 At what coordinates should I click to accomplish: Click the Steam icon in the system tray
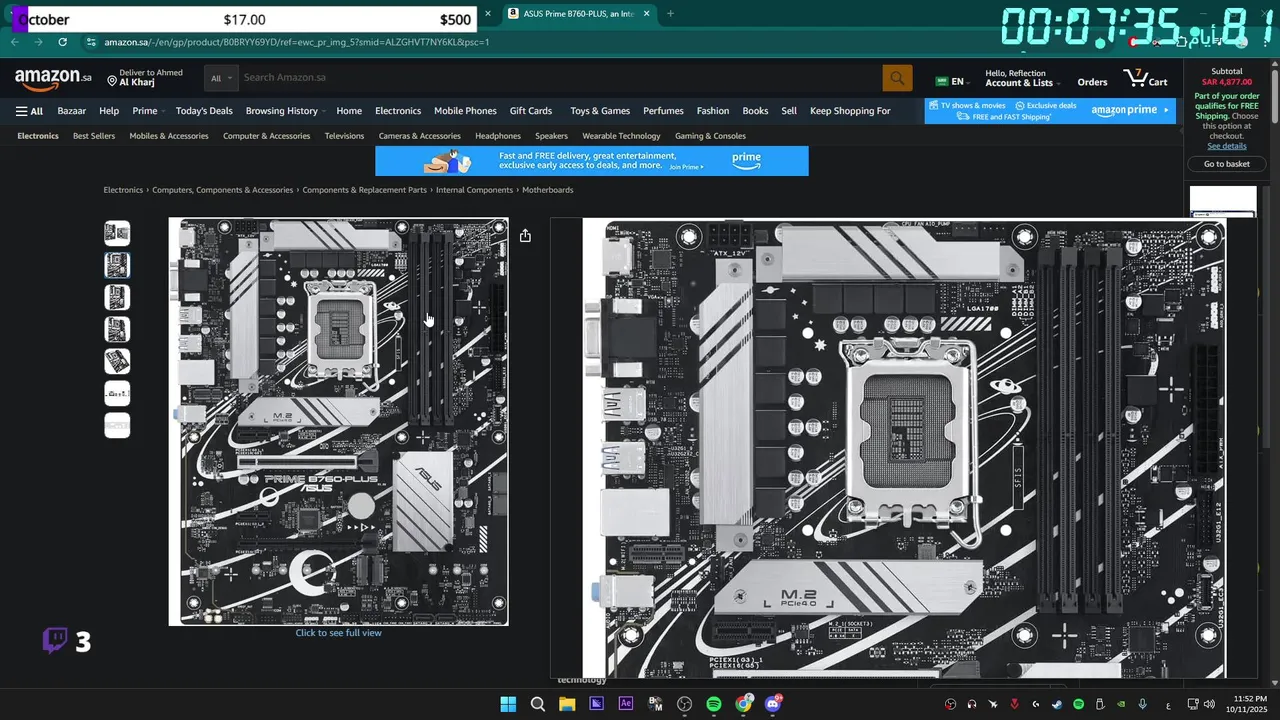click(1057, 704)
